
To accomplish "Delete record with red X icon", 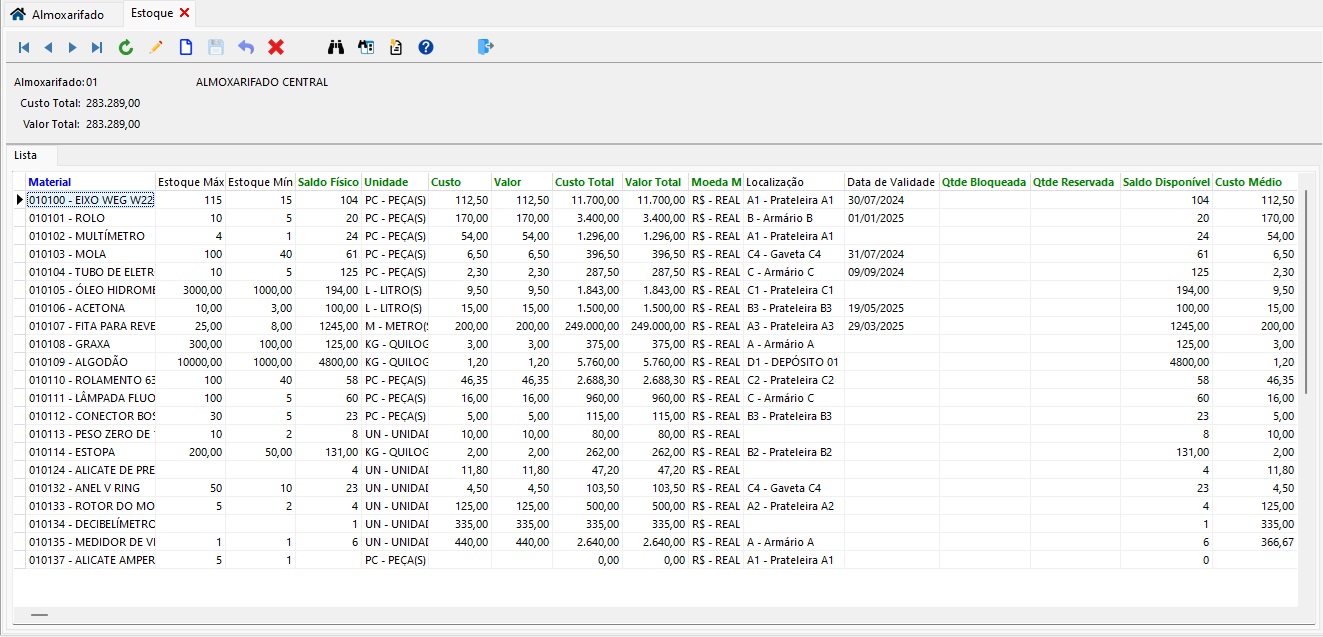I will click(x=276, y=47).
